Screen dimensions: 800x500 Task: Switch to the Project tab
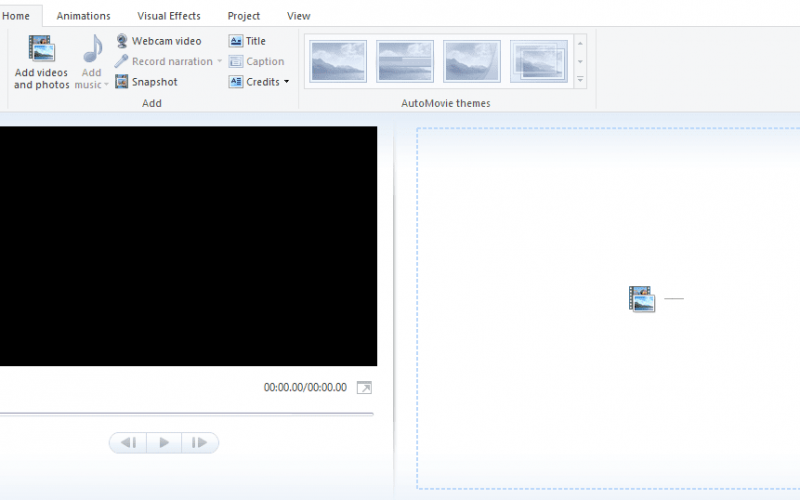pyautogui.click(x=243, y=16)
